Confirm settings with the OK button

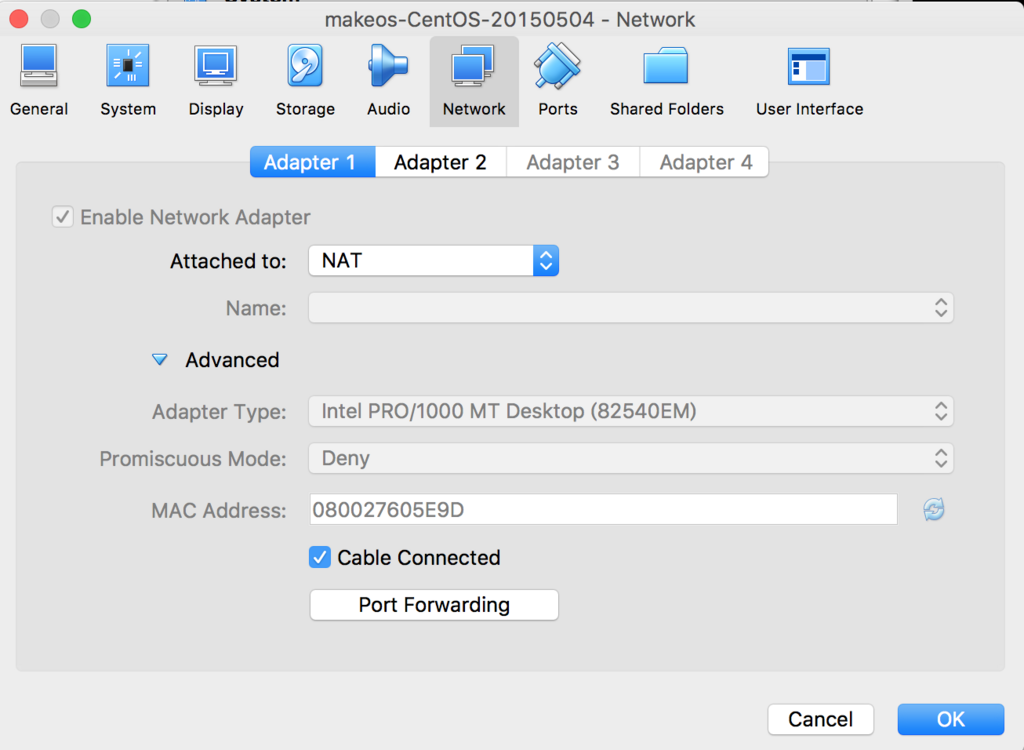(951, 719)
